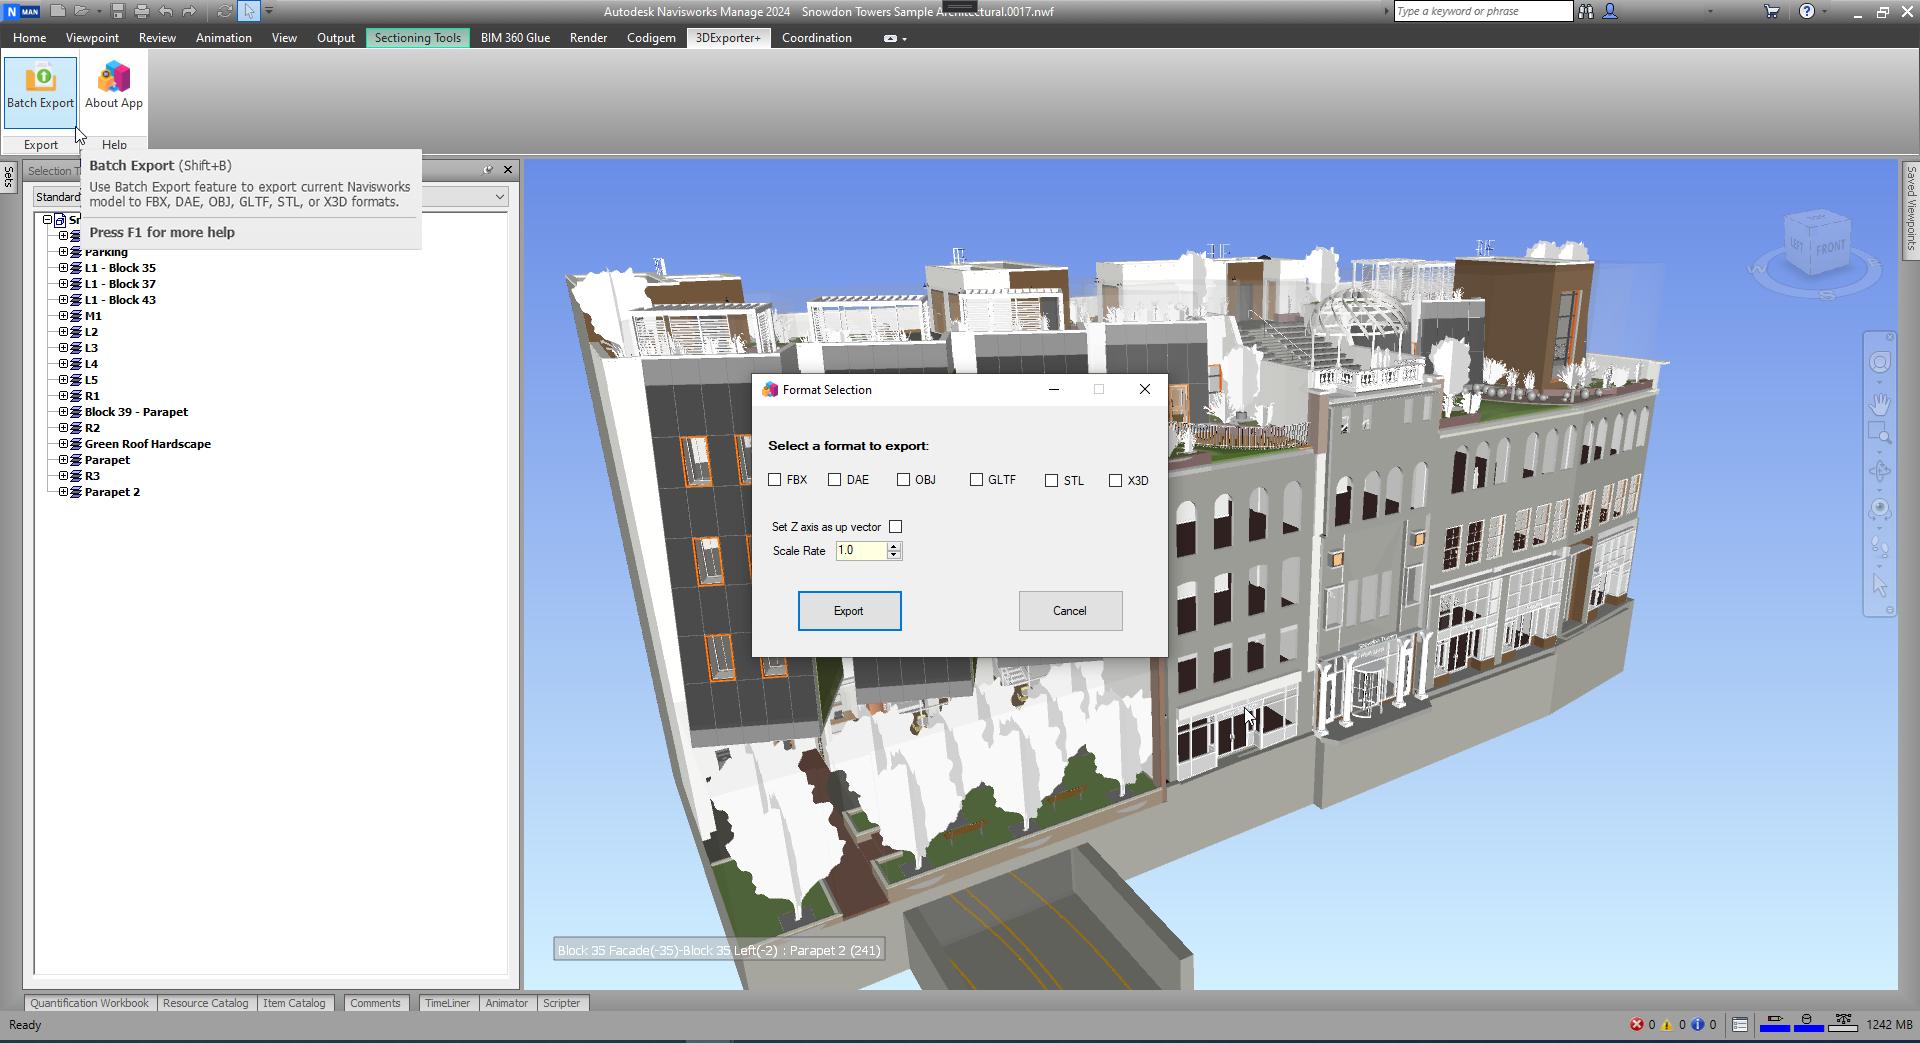Check the DAE format checkbox

coord(834,480)
